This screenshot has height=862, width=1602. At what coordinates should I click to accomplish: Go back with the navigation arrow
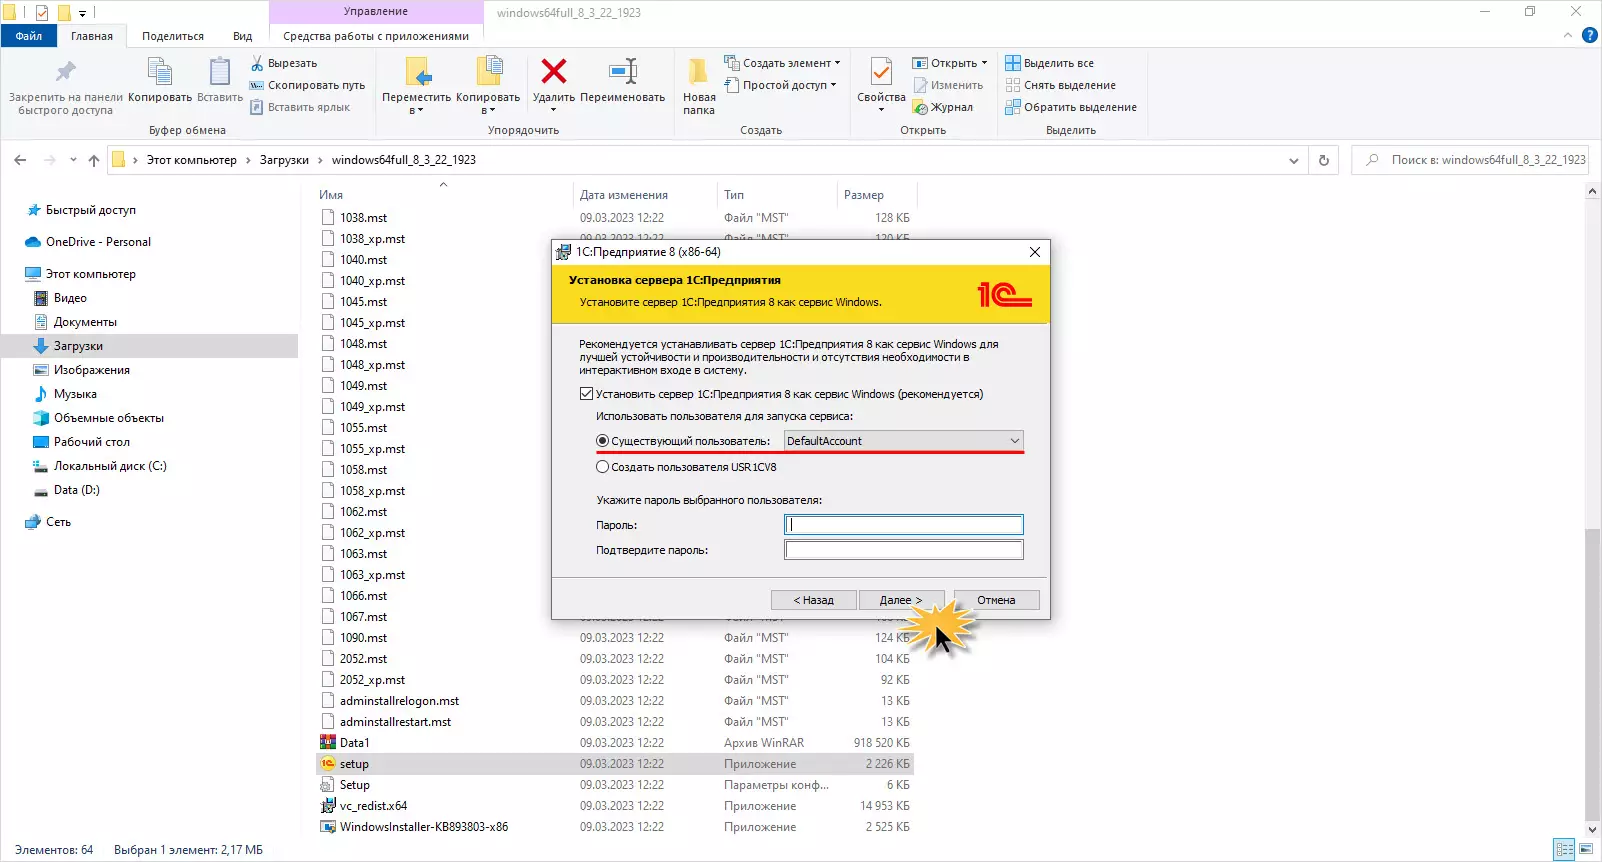click(20, 160)
